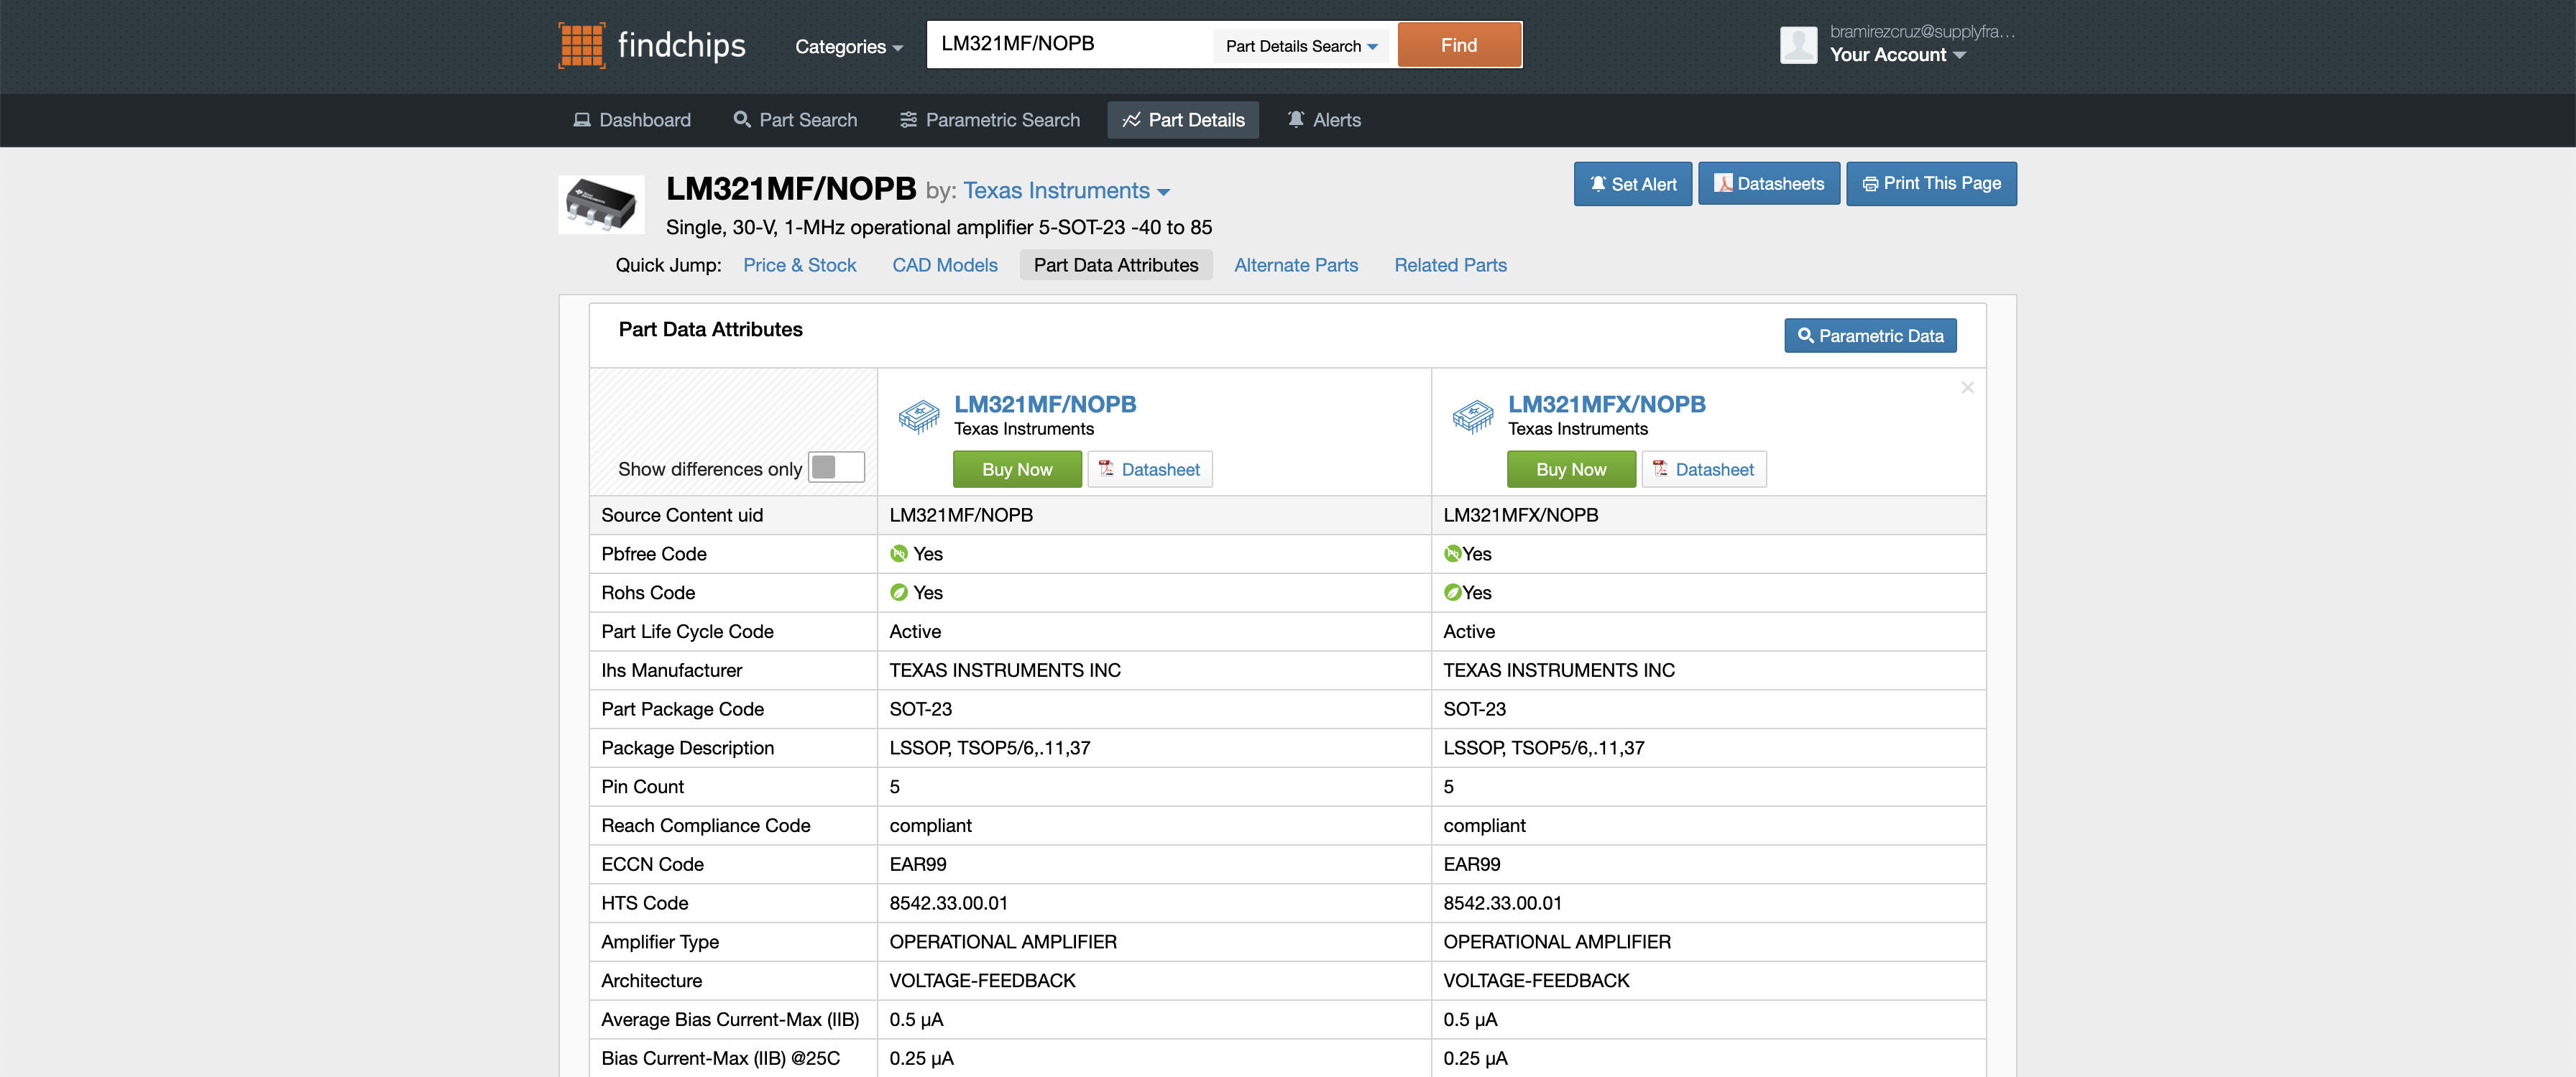
Task: Click the Parametric Search sliders icon
Action: pos(908,120)
